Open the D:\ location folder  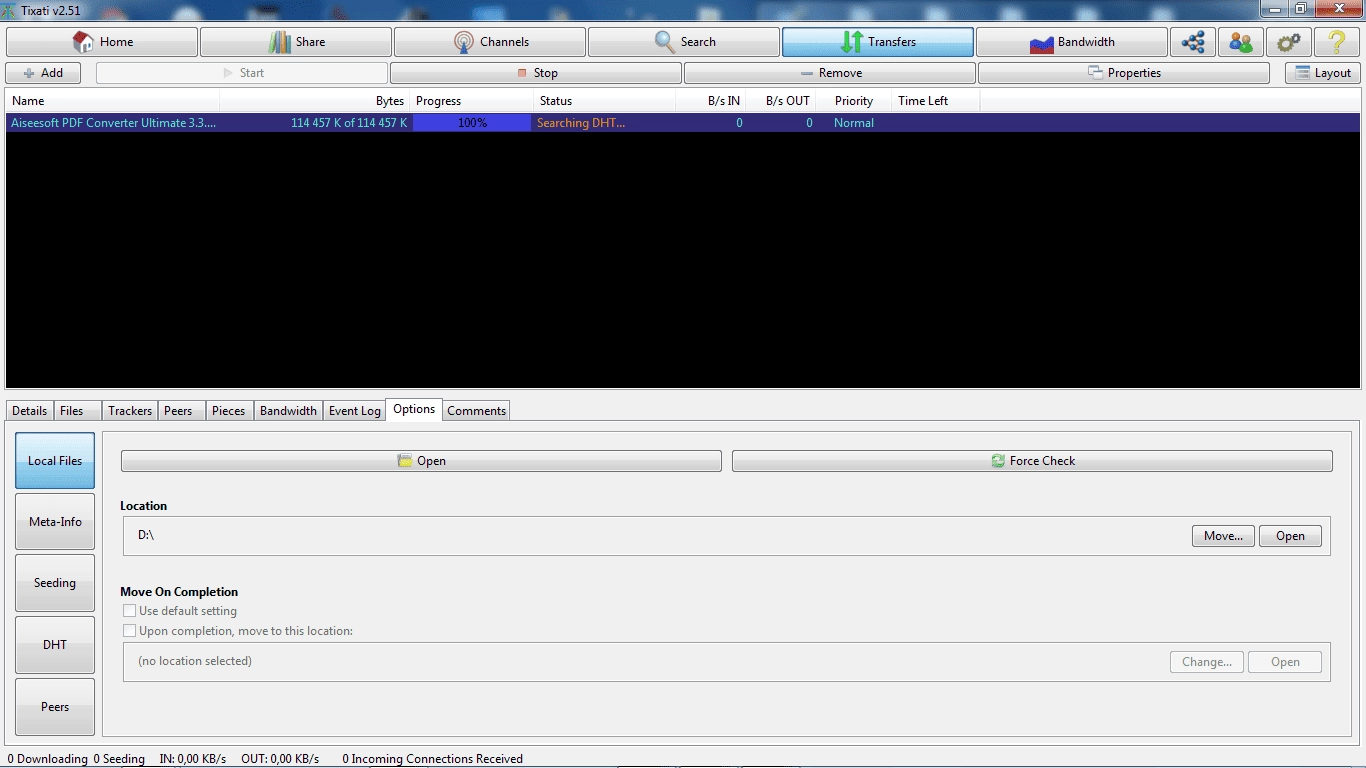1290,536
